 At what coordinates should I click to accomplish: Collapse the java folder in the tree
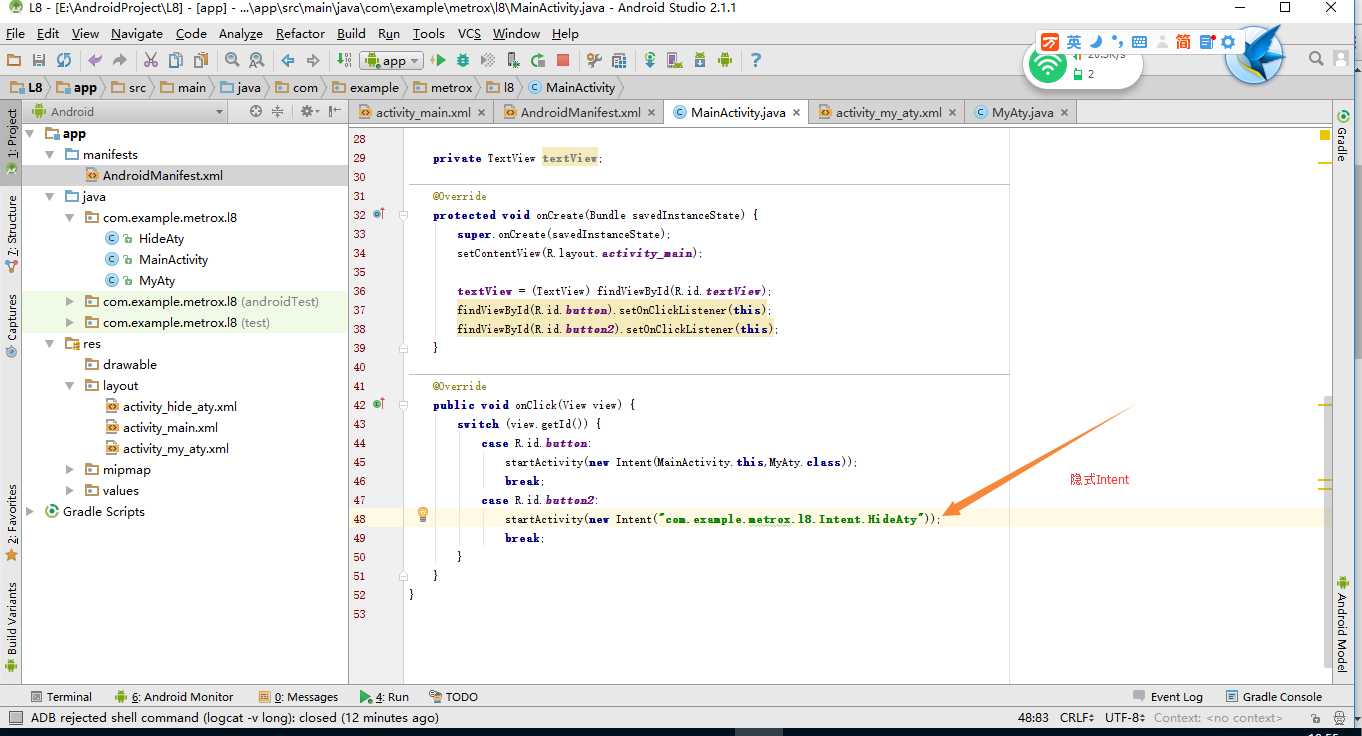click(x=50, y=197)
